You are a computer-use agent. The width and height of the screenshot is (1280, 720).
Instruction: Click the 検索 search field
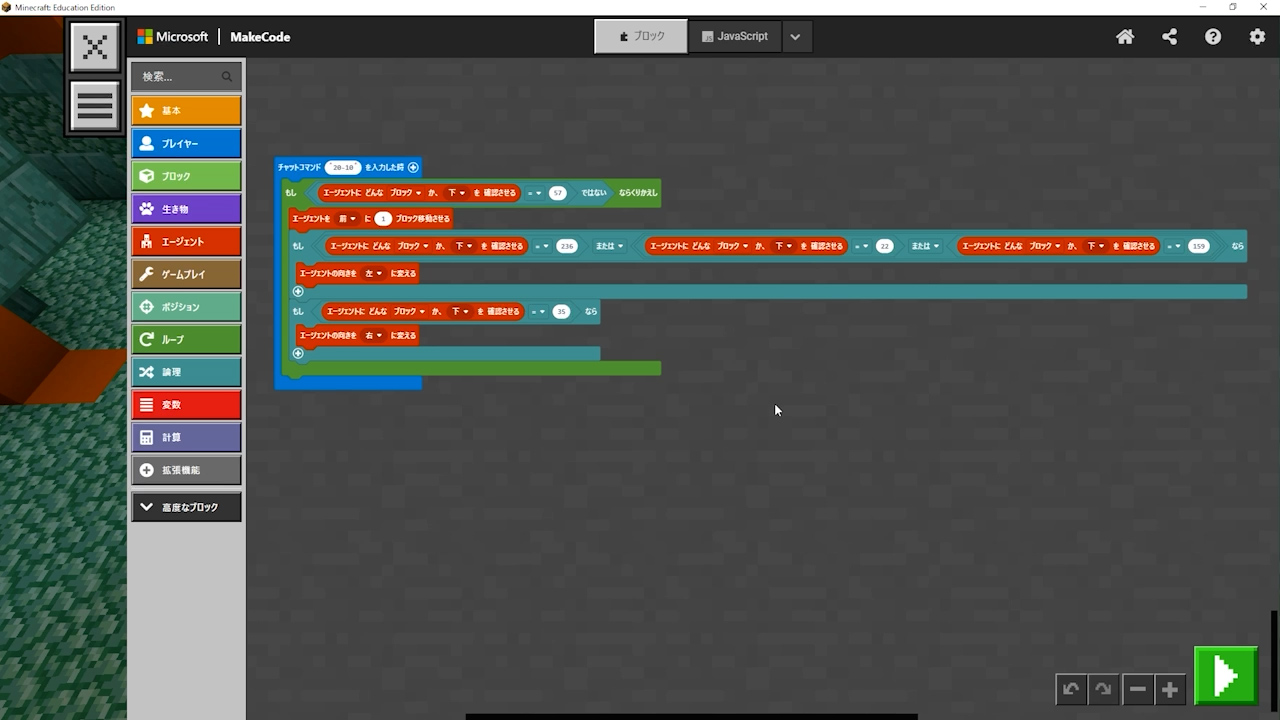[x=180, y=76]
